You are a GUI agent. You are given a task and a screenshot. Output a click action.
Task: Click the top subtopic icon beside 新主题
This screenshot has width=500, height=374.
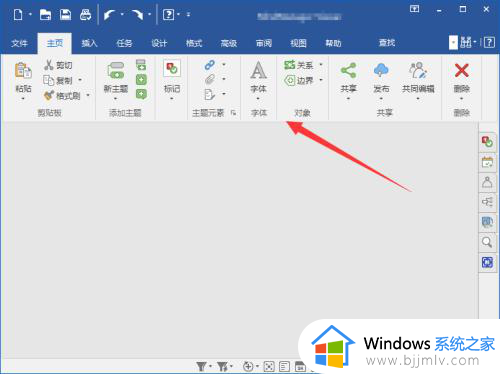tap(141, 65)
